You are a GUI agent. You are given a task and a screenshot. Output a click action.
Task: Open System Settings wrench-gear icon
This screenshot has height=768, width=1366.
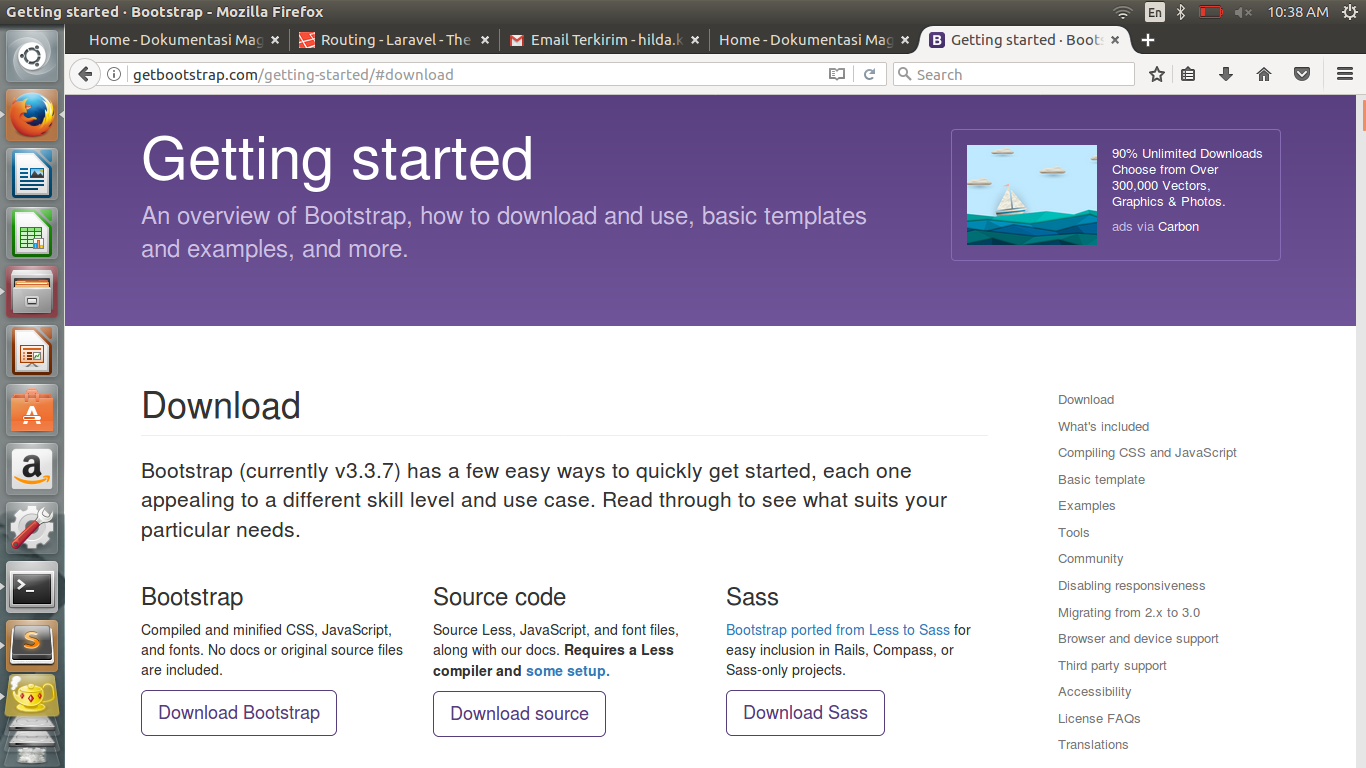[33, 528]
